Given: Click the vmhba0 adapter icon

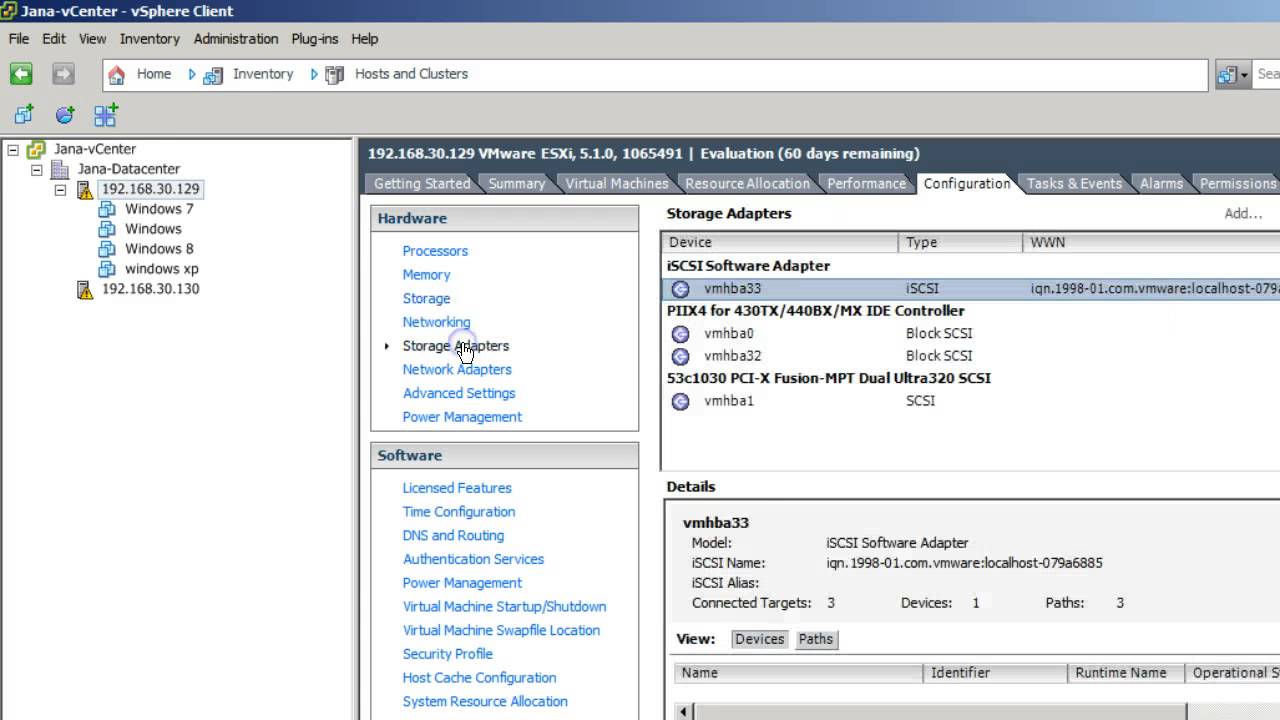Looking at the screenshot, I should (681, 334).
